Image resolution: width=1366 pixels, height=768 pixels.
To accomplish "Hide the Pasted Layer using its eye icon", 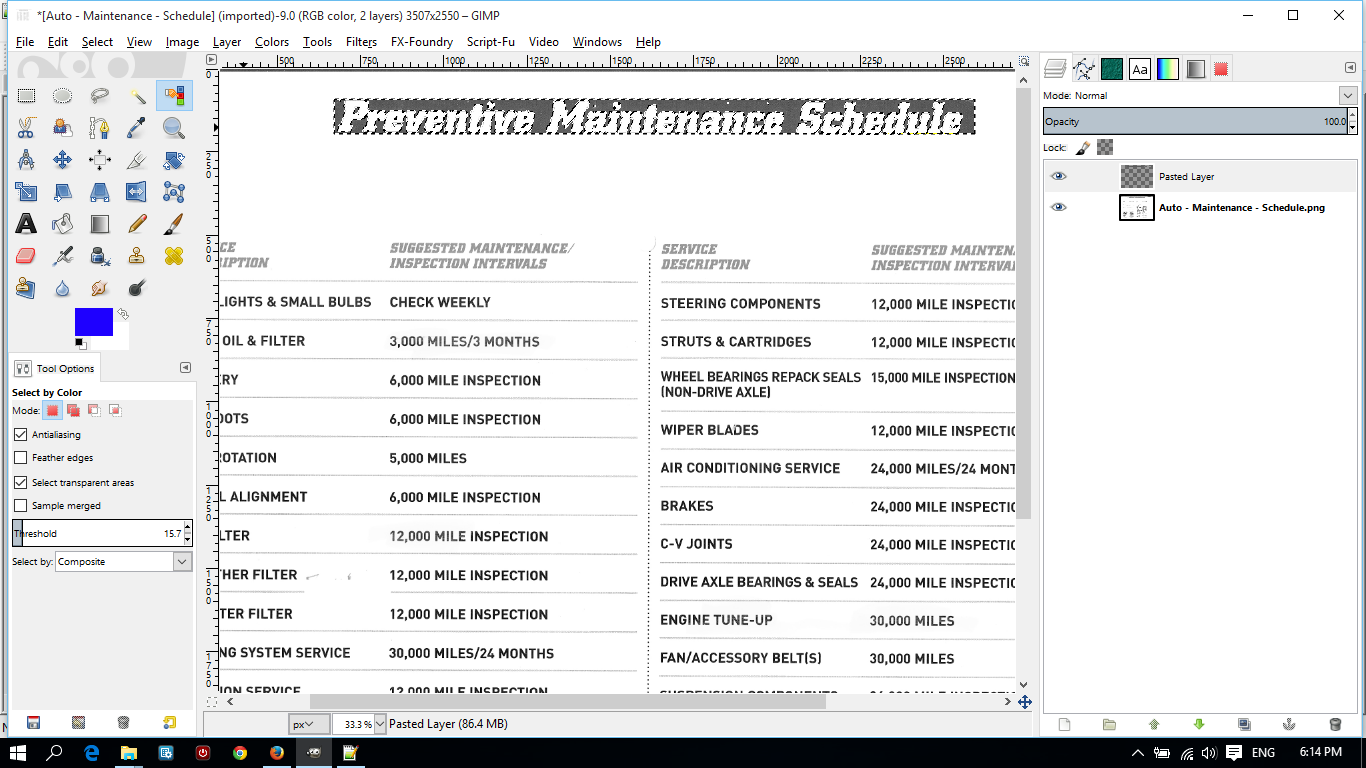I will click(1058, 176).
